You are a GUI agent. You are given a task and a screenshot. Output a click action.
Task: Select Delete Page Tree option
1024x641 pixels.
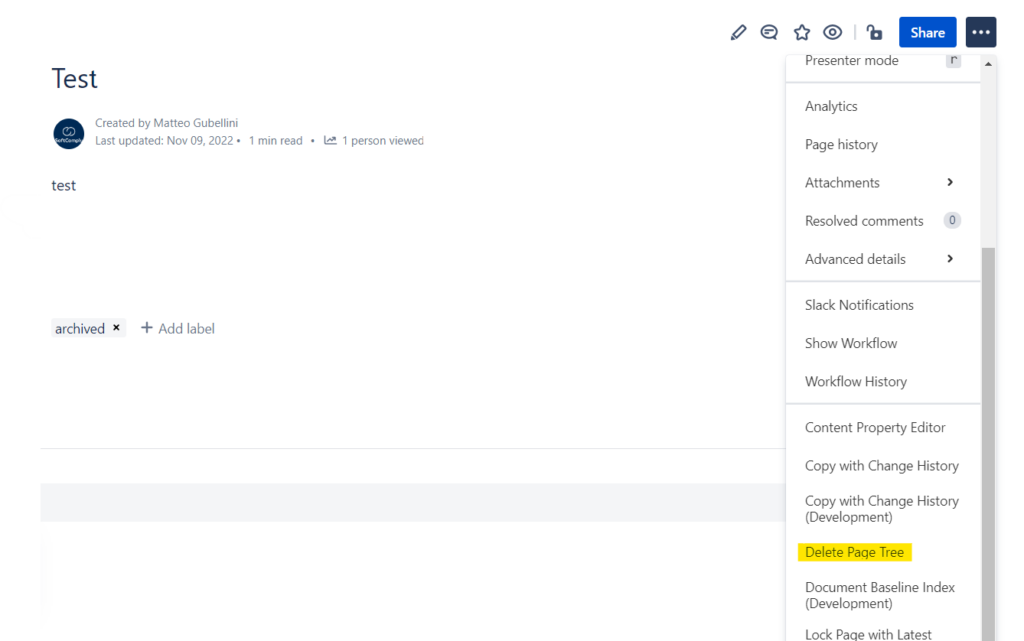click(x=854, y=552)
